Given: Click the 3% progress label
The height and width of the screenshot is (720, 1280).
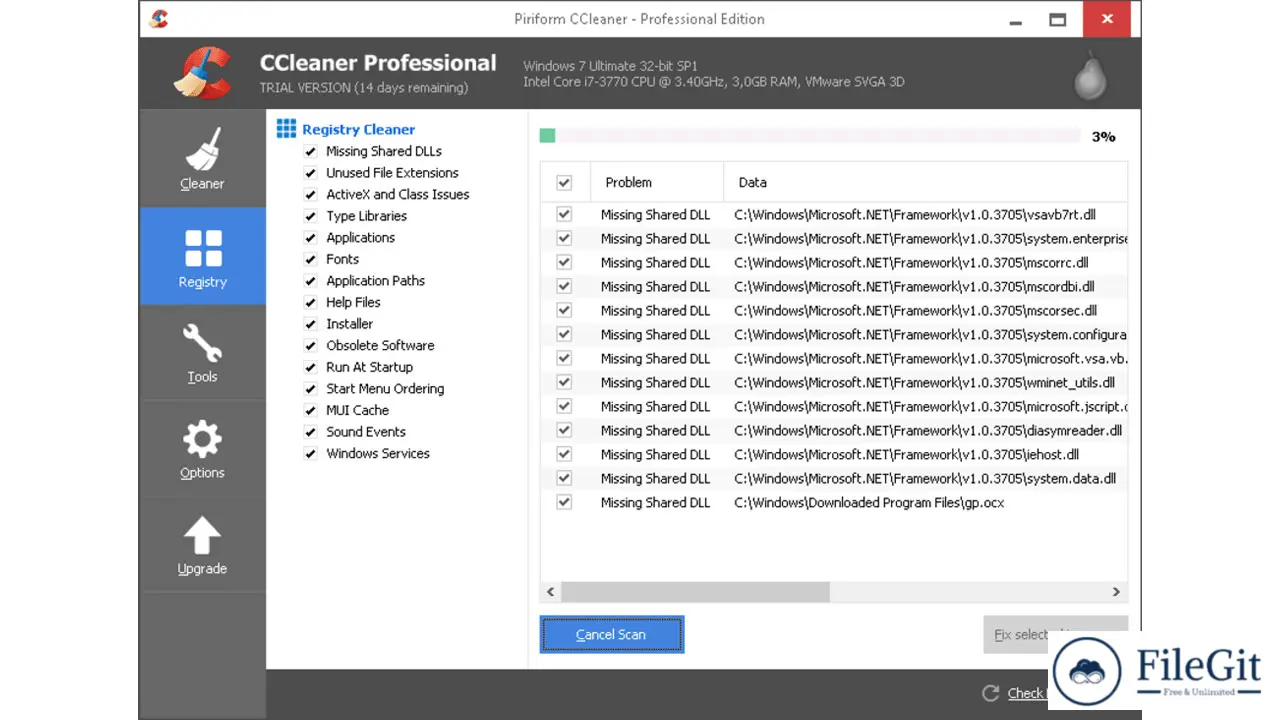Looking at the screenshot, I should pyautogui.click(x=1103, y=136).
